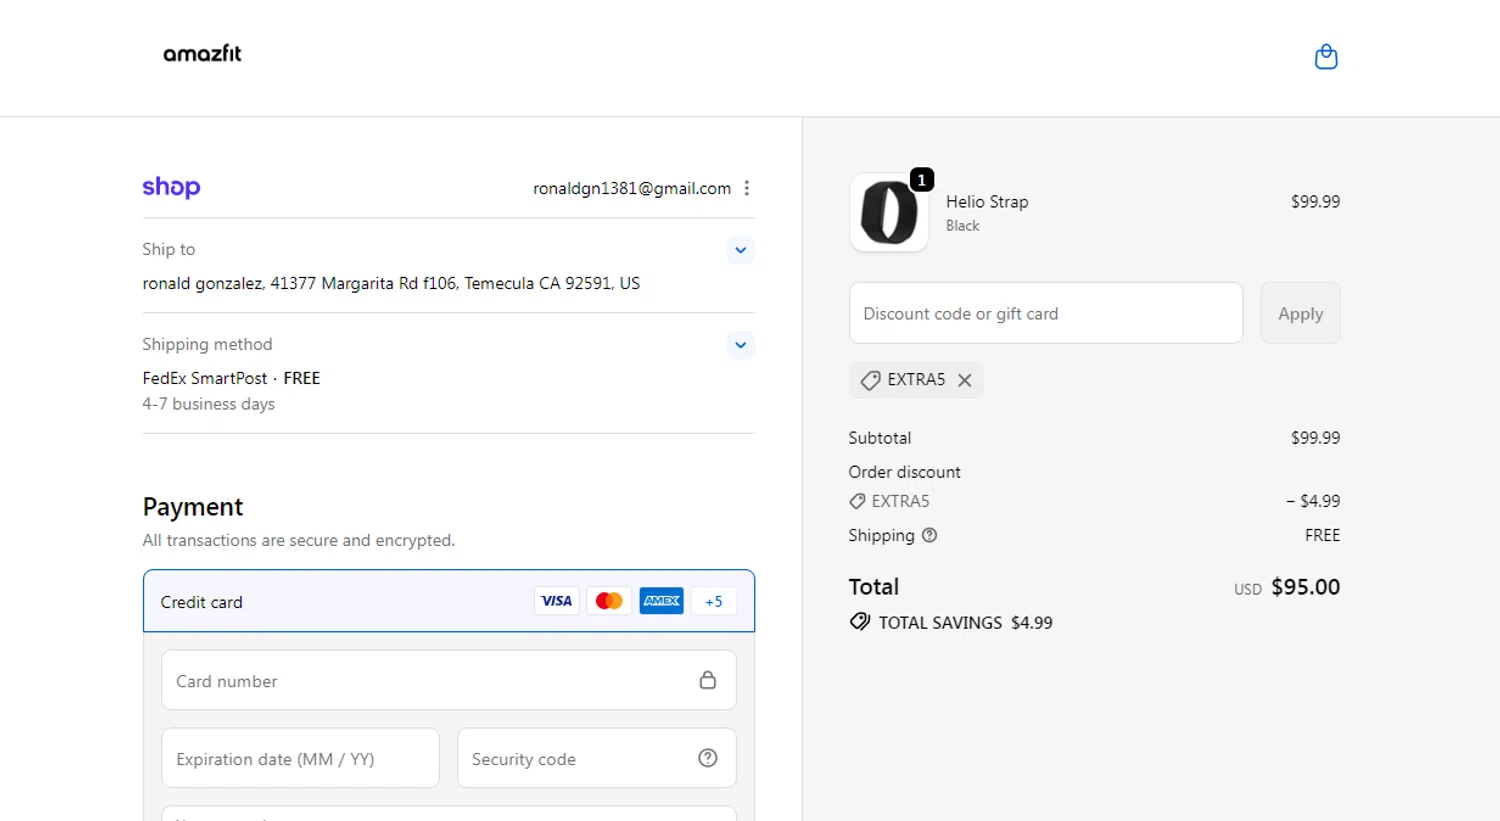The height and width of the screenshot is (821, 1500).
Task: Click the 4-7 business days text
Action: point(208,404)
